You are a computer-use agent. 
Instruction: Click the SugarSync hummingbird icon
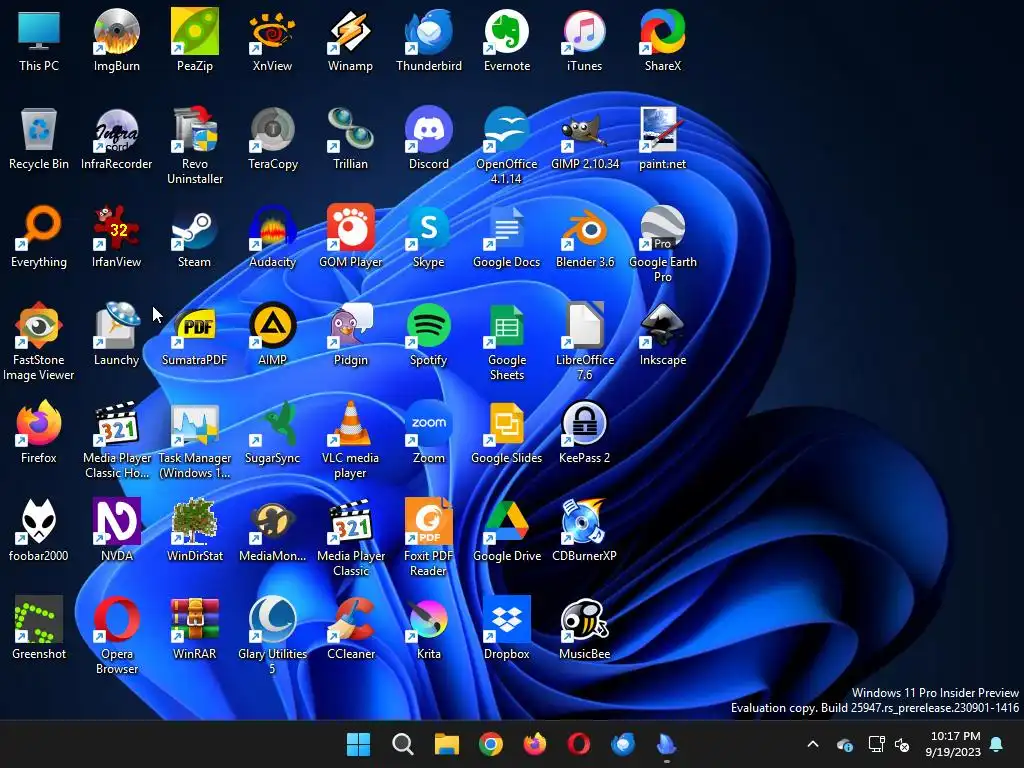[x=272, y=423]
